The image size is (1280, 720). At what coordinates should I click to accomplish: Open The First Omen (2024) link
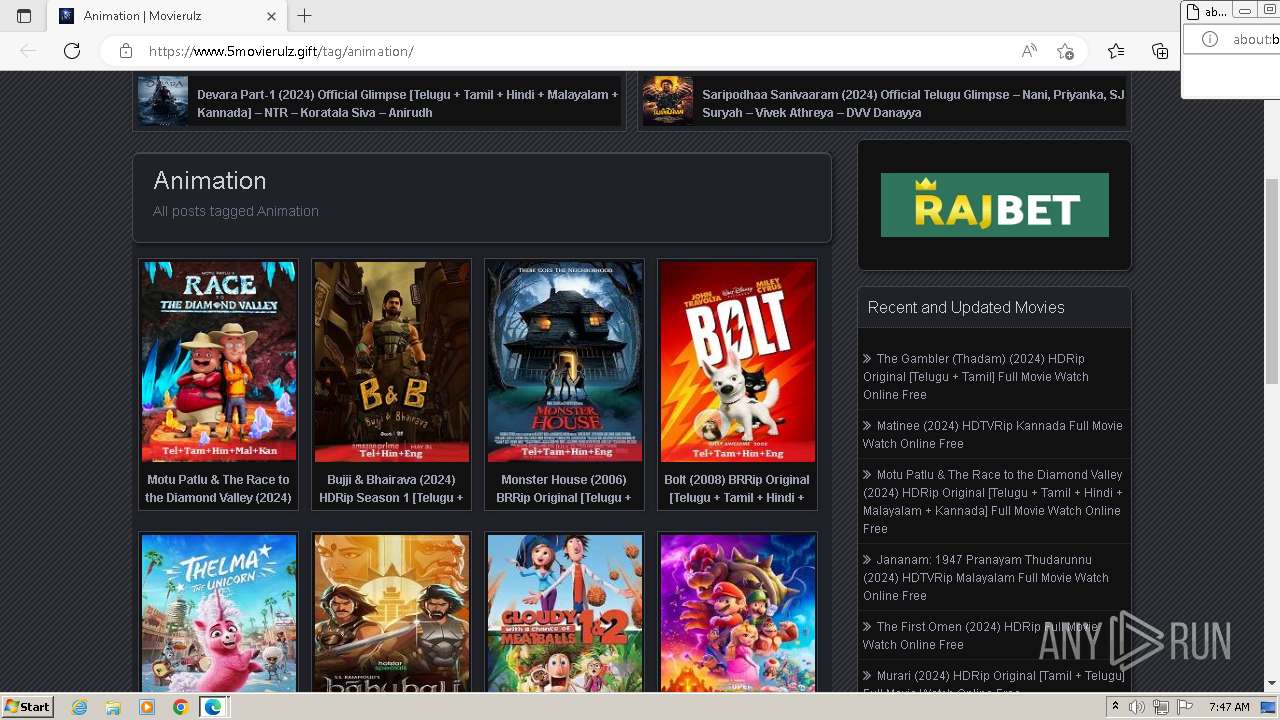(980, 636)
